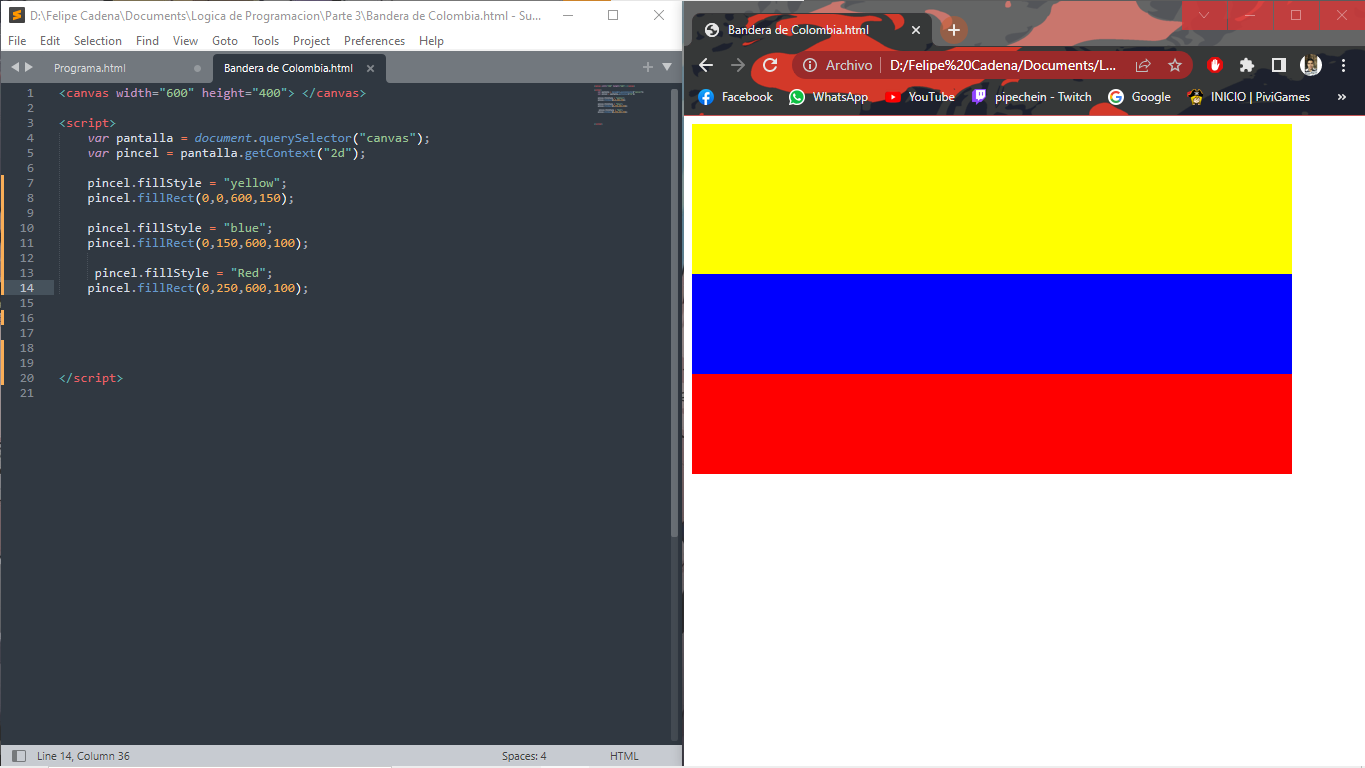Open the red adblock extension icon

[1215, 65]
